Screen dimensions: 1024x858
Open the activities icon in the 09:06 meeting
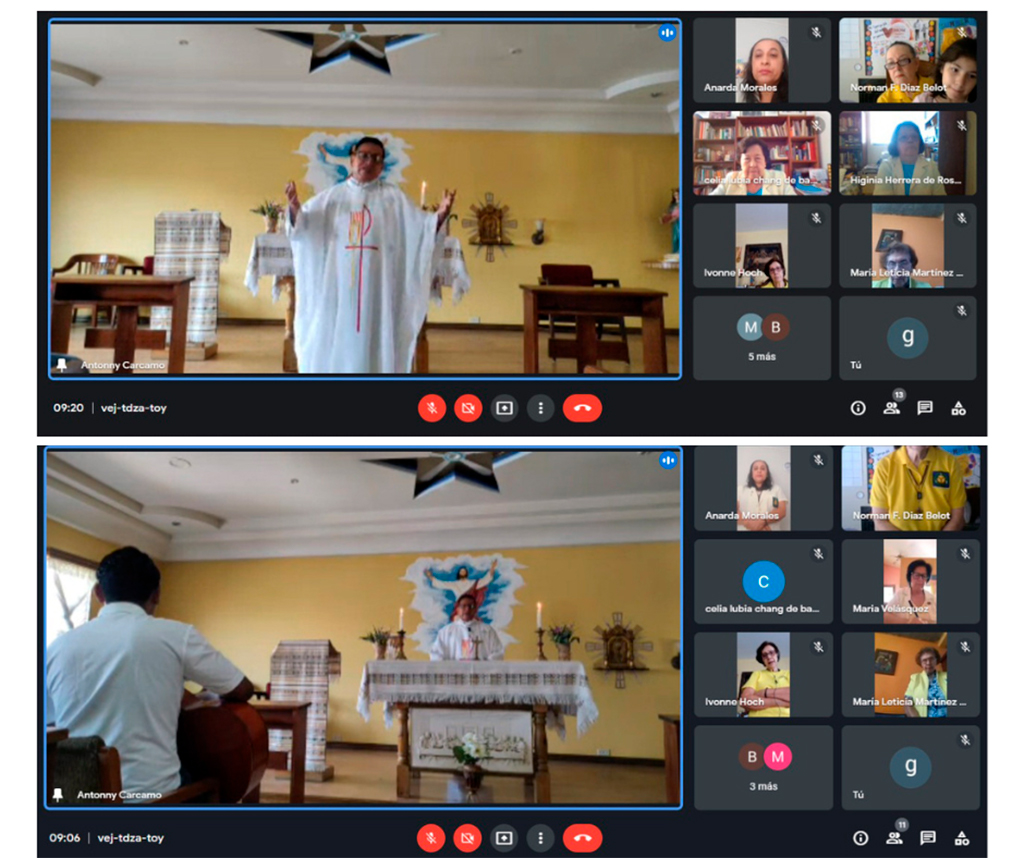(960, 838)
